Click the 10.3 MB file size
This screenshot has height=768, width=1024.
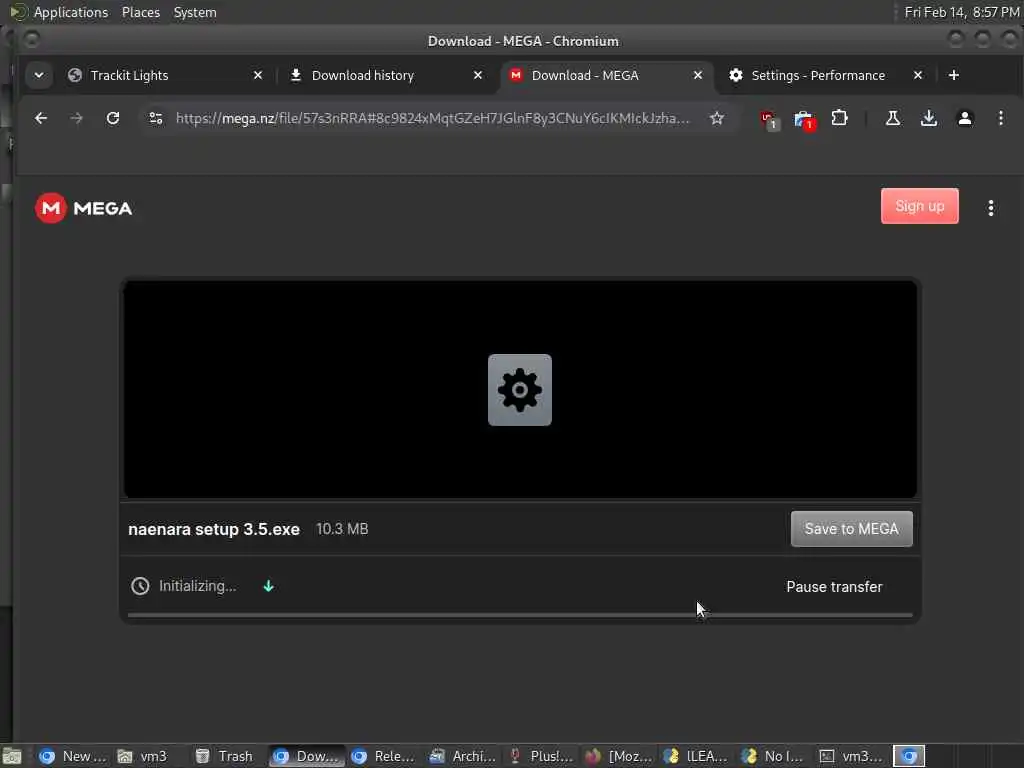tap(342, 529)
